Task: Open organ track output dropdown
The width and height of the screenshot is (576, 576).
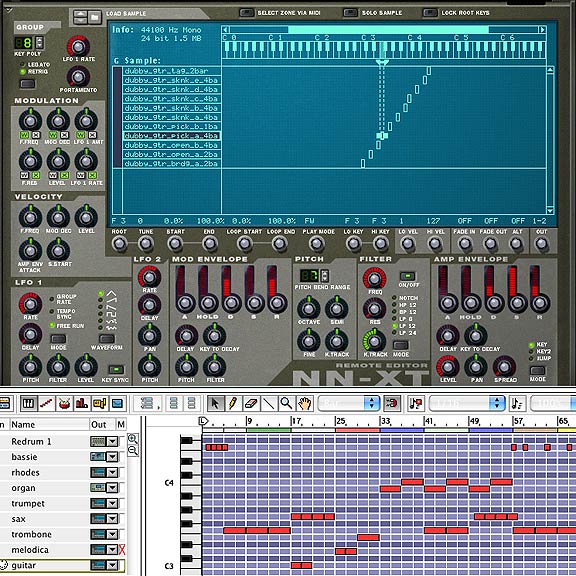Action: click(112, 488)
